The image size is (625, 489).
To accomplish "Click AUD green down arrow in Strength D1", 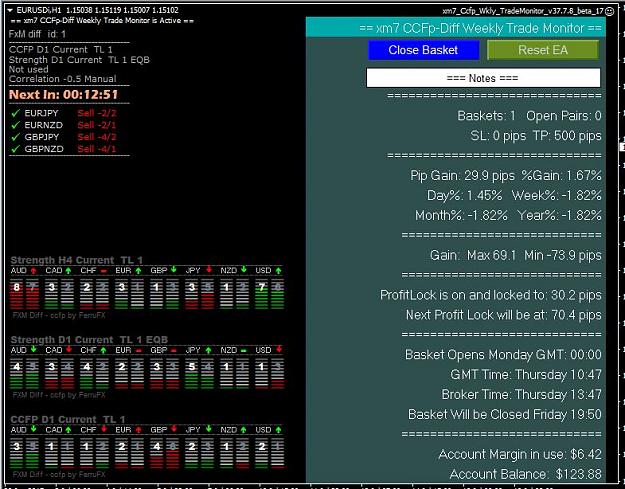I will [x=33, y=350].
